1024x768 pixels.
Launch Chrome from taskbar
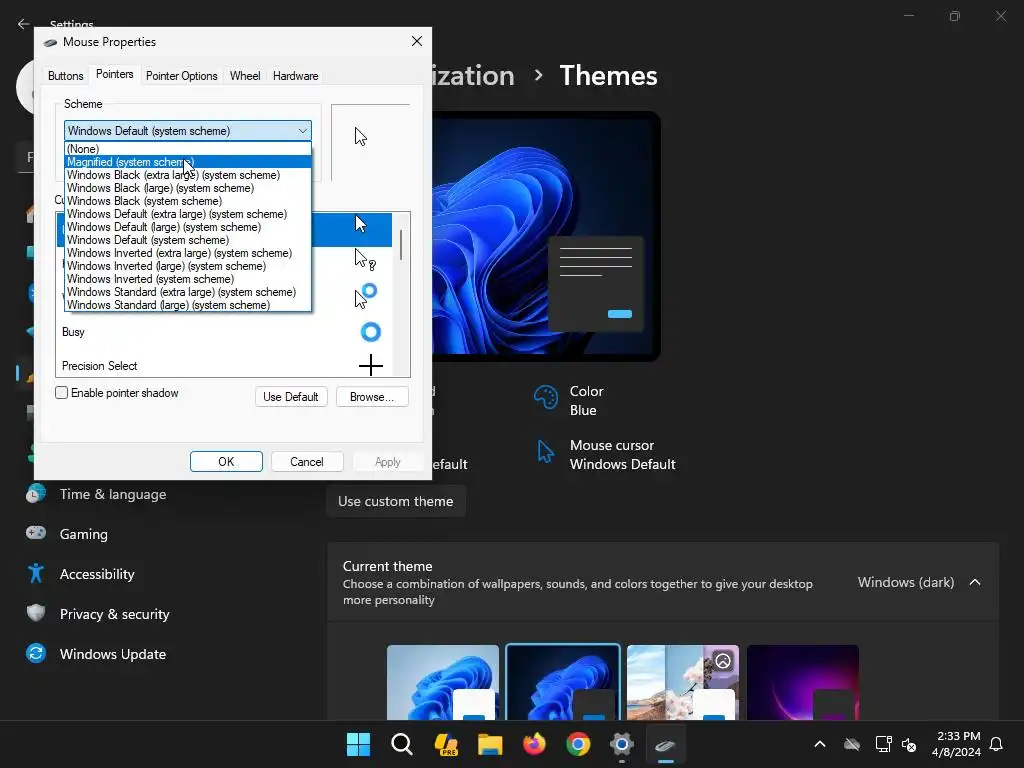pyautogui.click(x=578, y=744)
